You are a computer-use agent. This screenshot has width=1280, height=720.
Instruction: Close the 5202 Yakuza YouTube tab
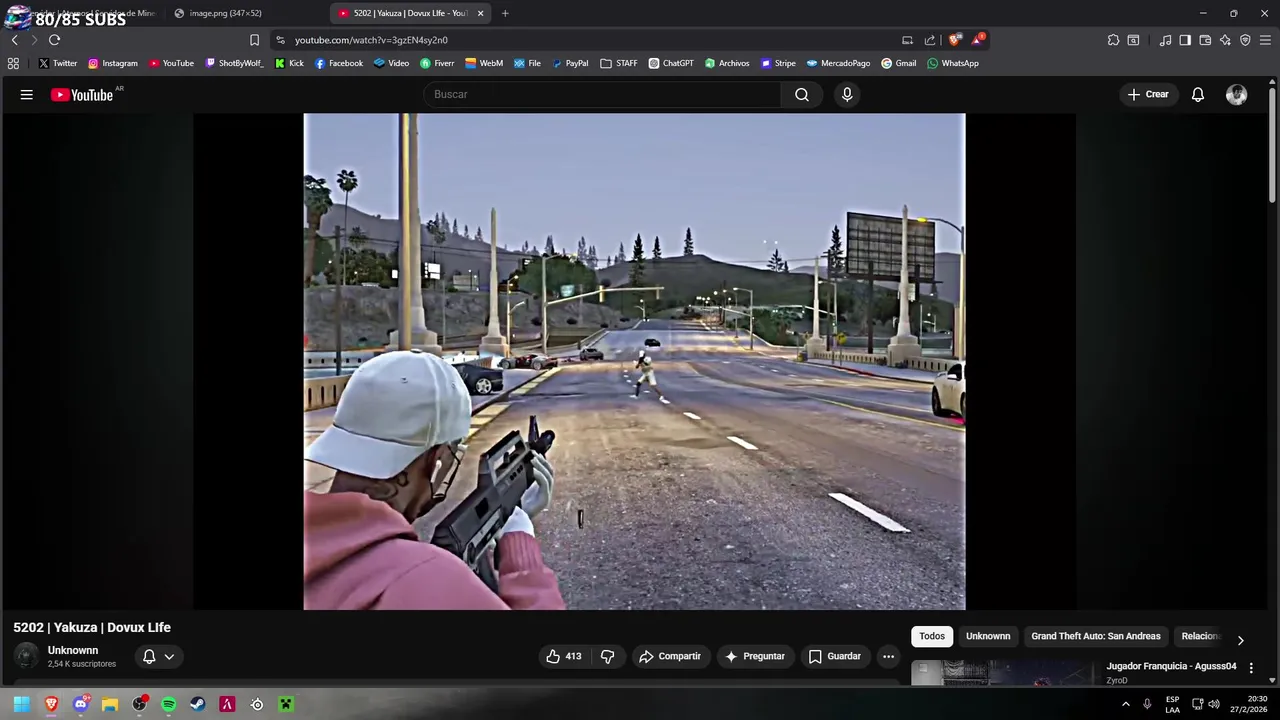(x=480, y=13)
